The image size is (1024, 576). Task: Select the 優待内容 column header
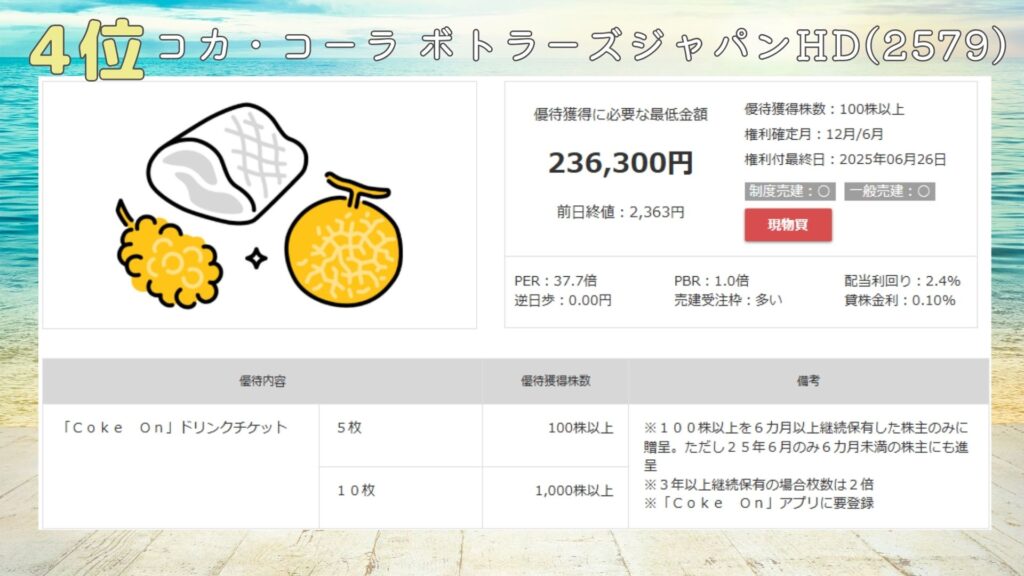(263, 381)
